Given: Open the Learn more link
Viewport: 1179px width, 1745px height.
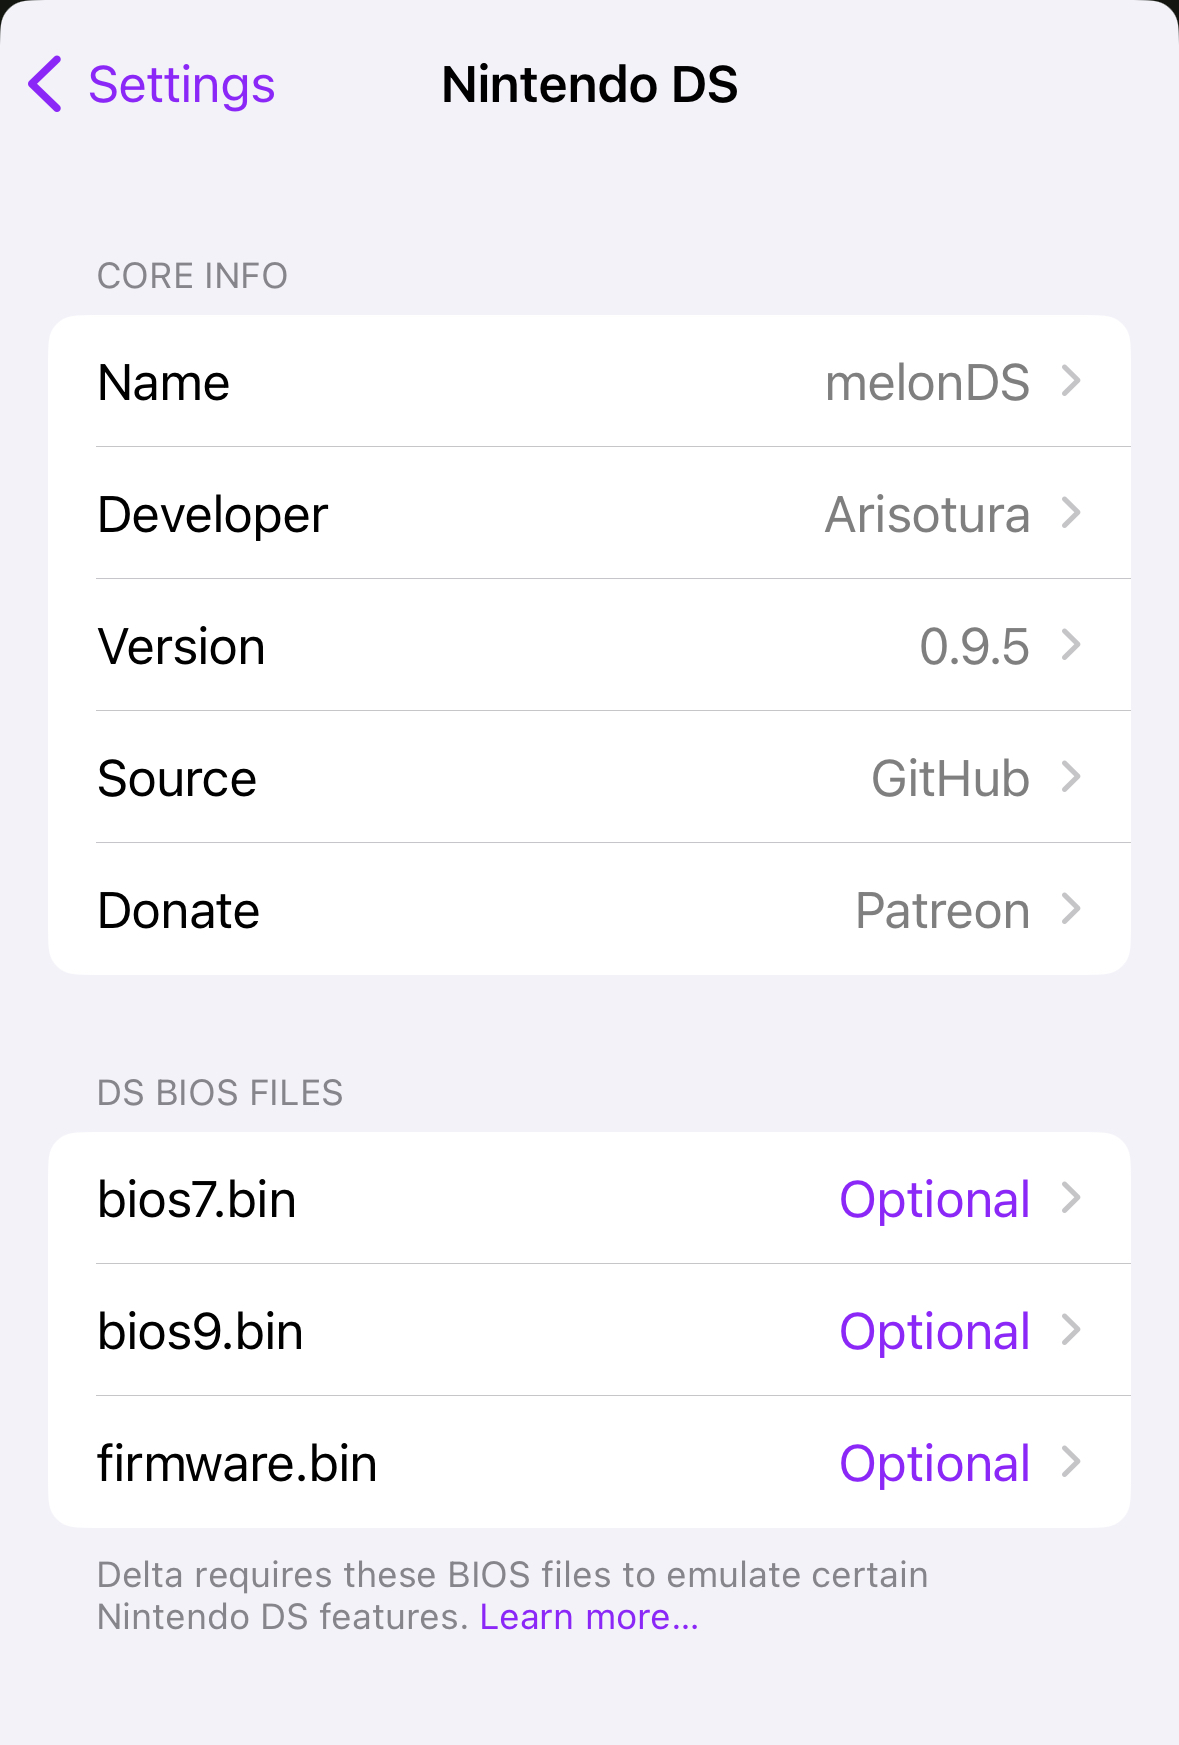Looking at the screenshot, I should (589, 1617).
